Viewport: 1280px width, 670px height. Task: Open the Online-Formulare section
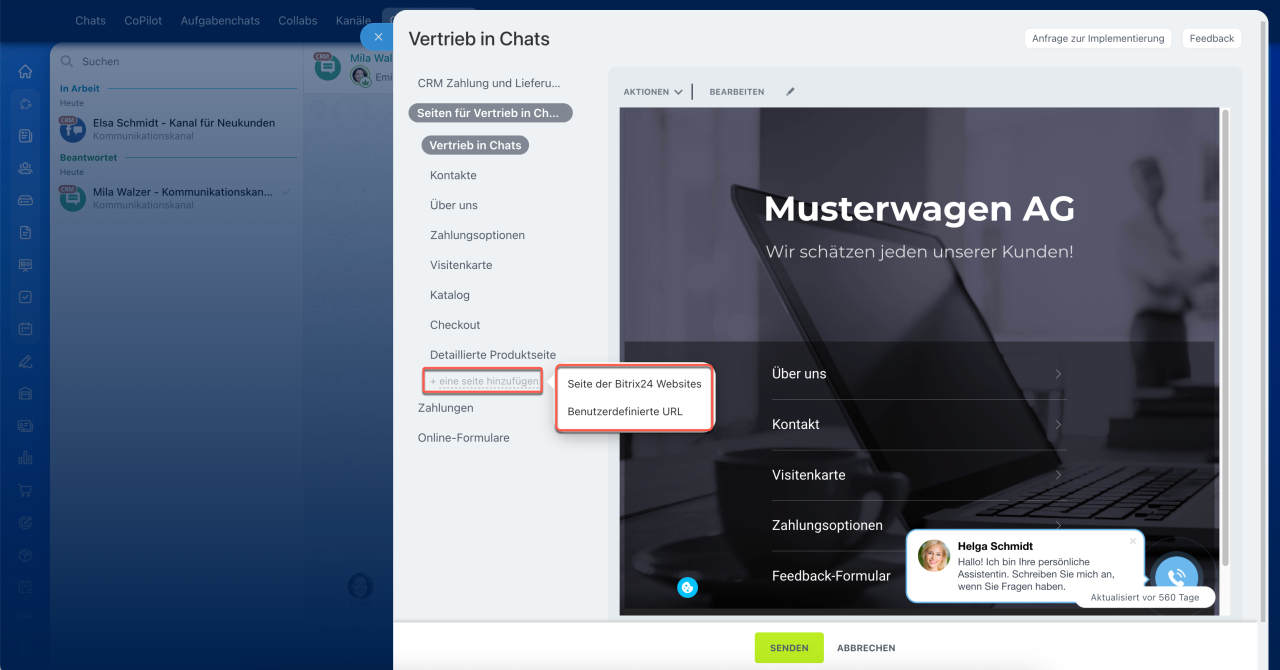(464, 438)
